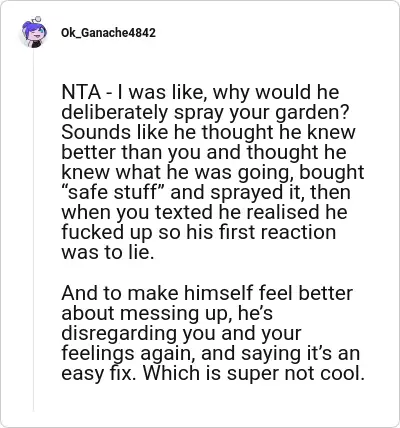Click the line "And to make himself feel better"
400x428 pixels.
[x=207, y=293]
